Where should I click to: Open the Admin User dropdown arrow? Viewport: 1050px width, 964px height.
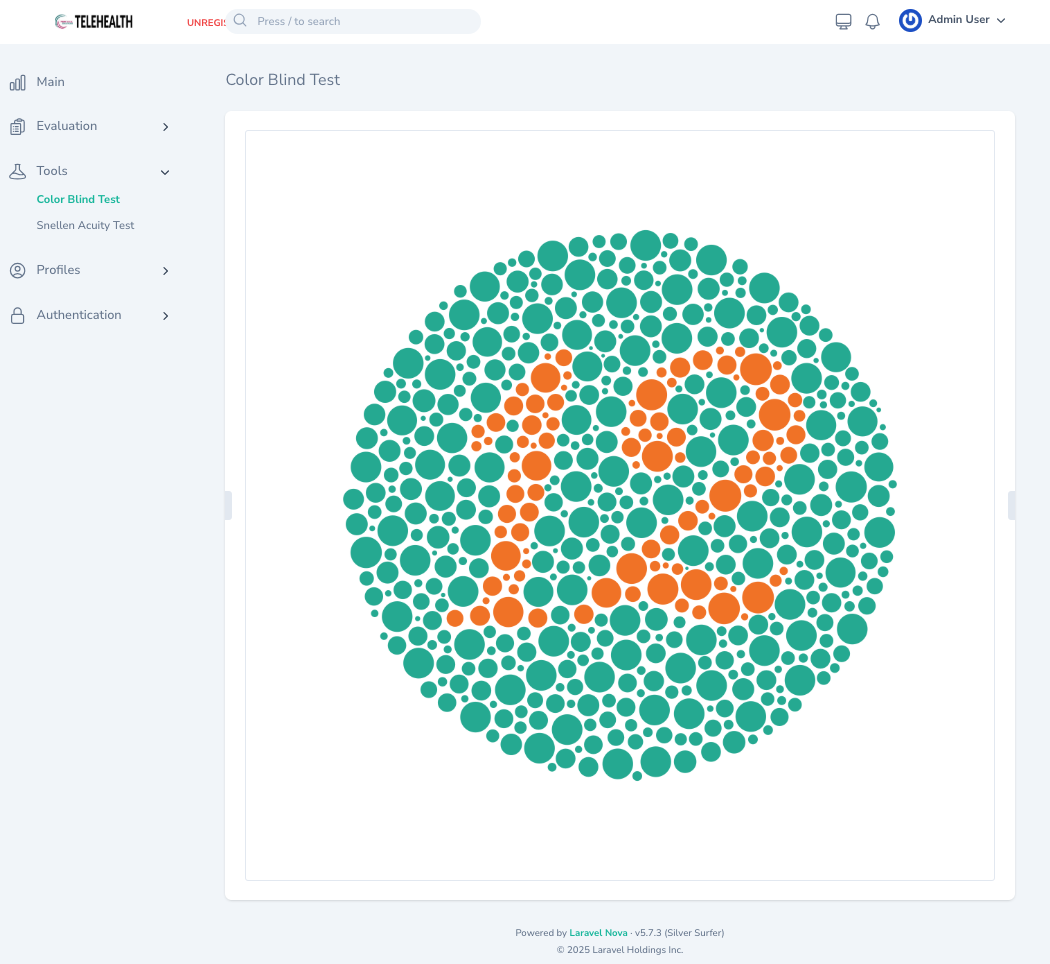click(1001, 21)
